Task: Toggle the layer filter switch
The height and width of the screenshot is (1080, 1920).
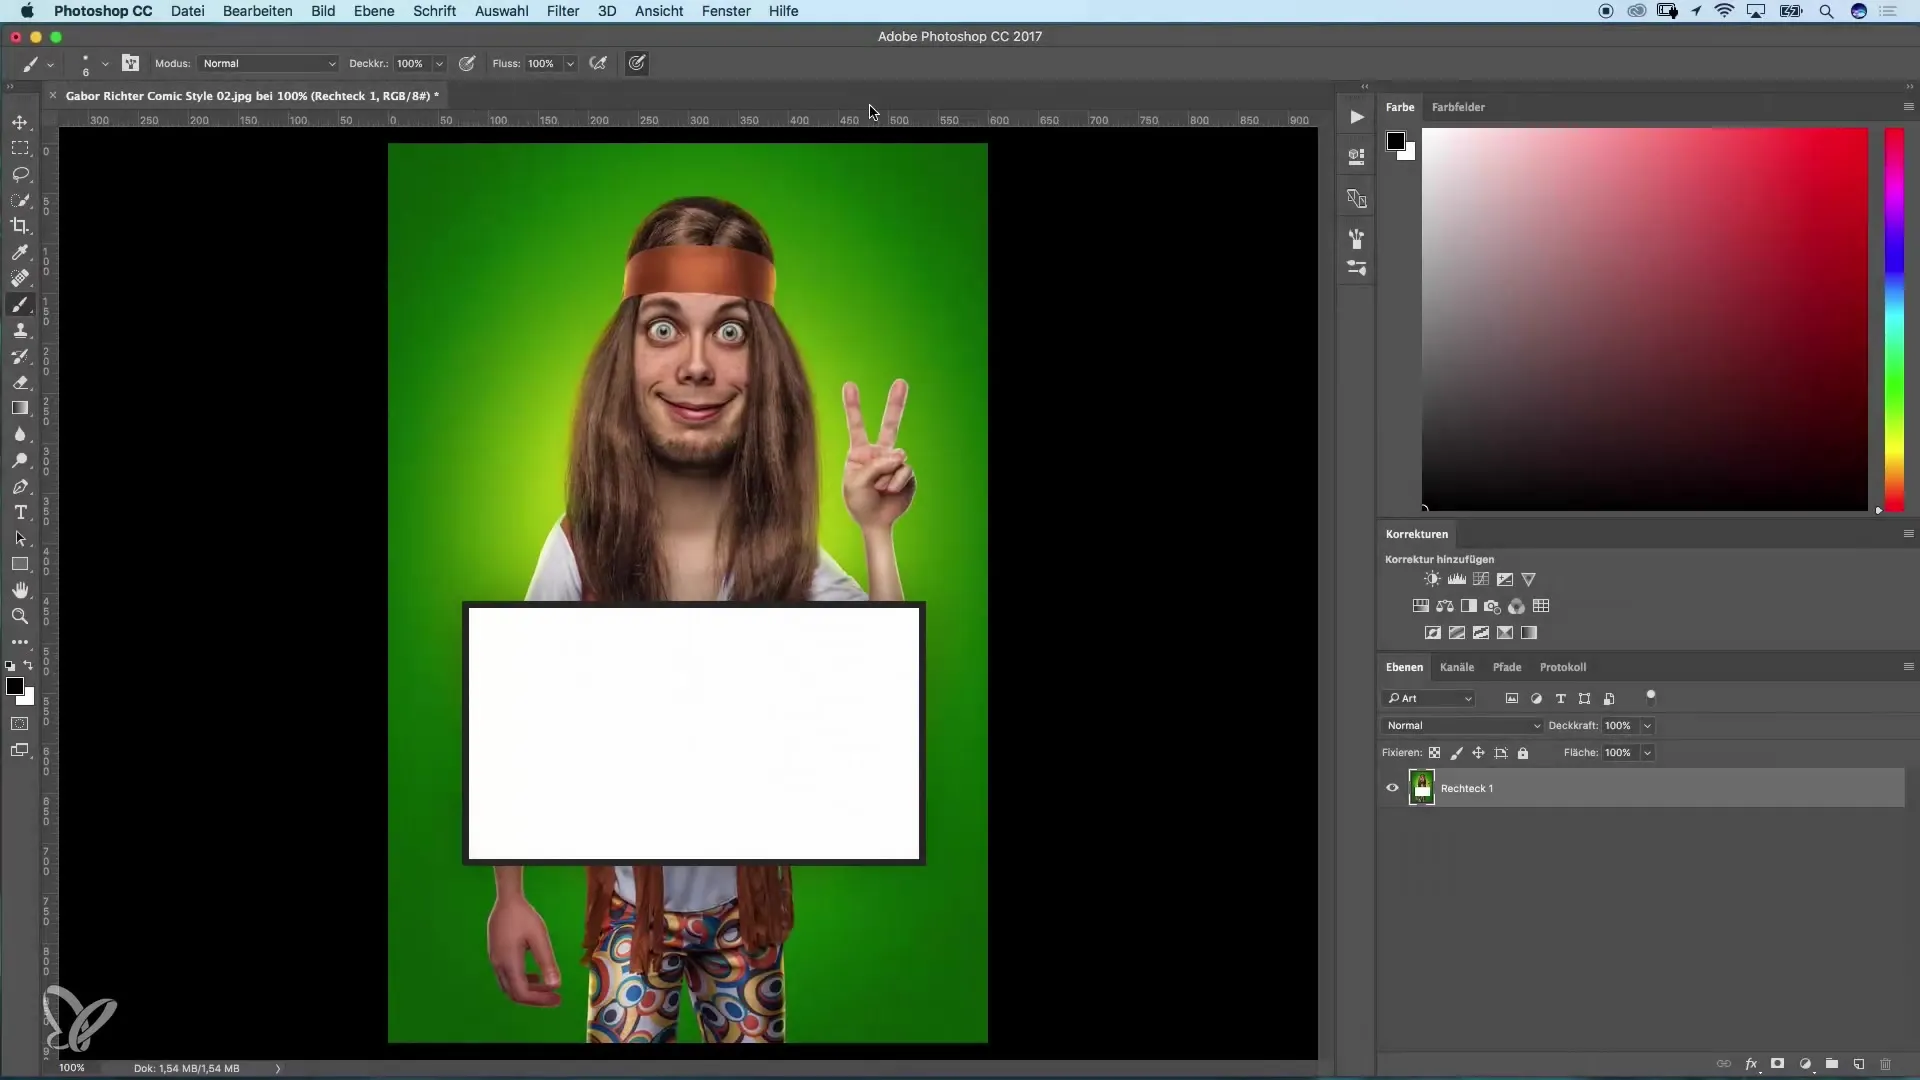Action: click(1651, 697)
